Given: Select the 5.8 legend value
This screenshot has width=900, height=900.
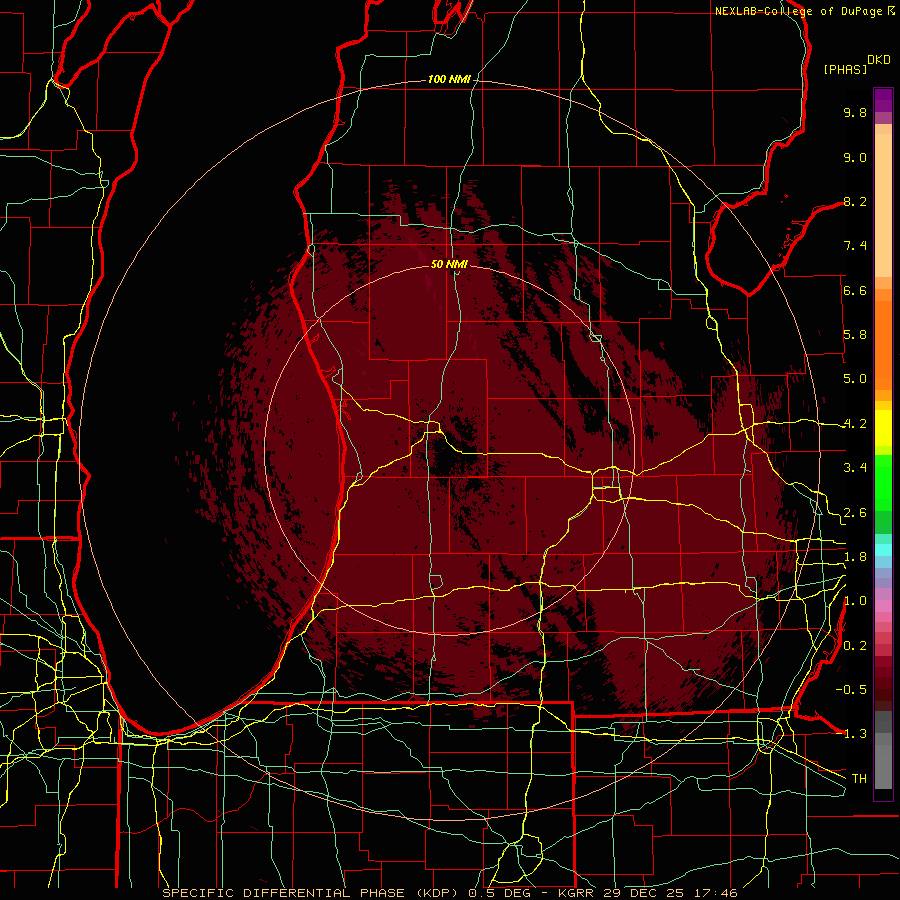Looking at the screenshot, I should coord(855,335).
